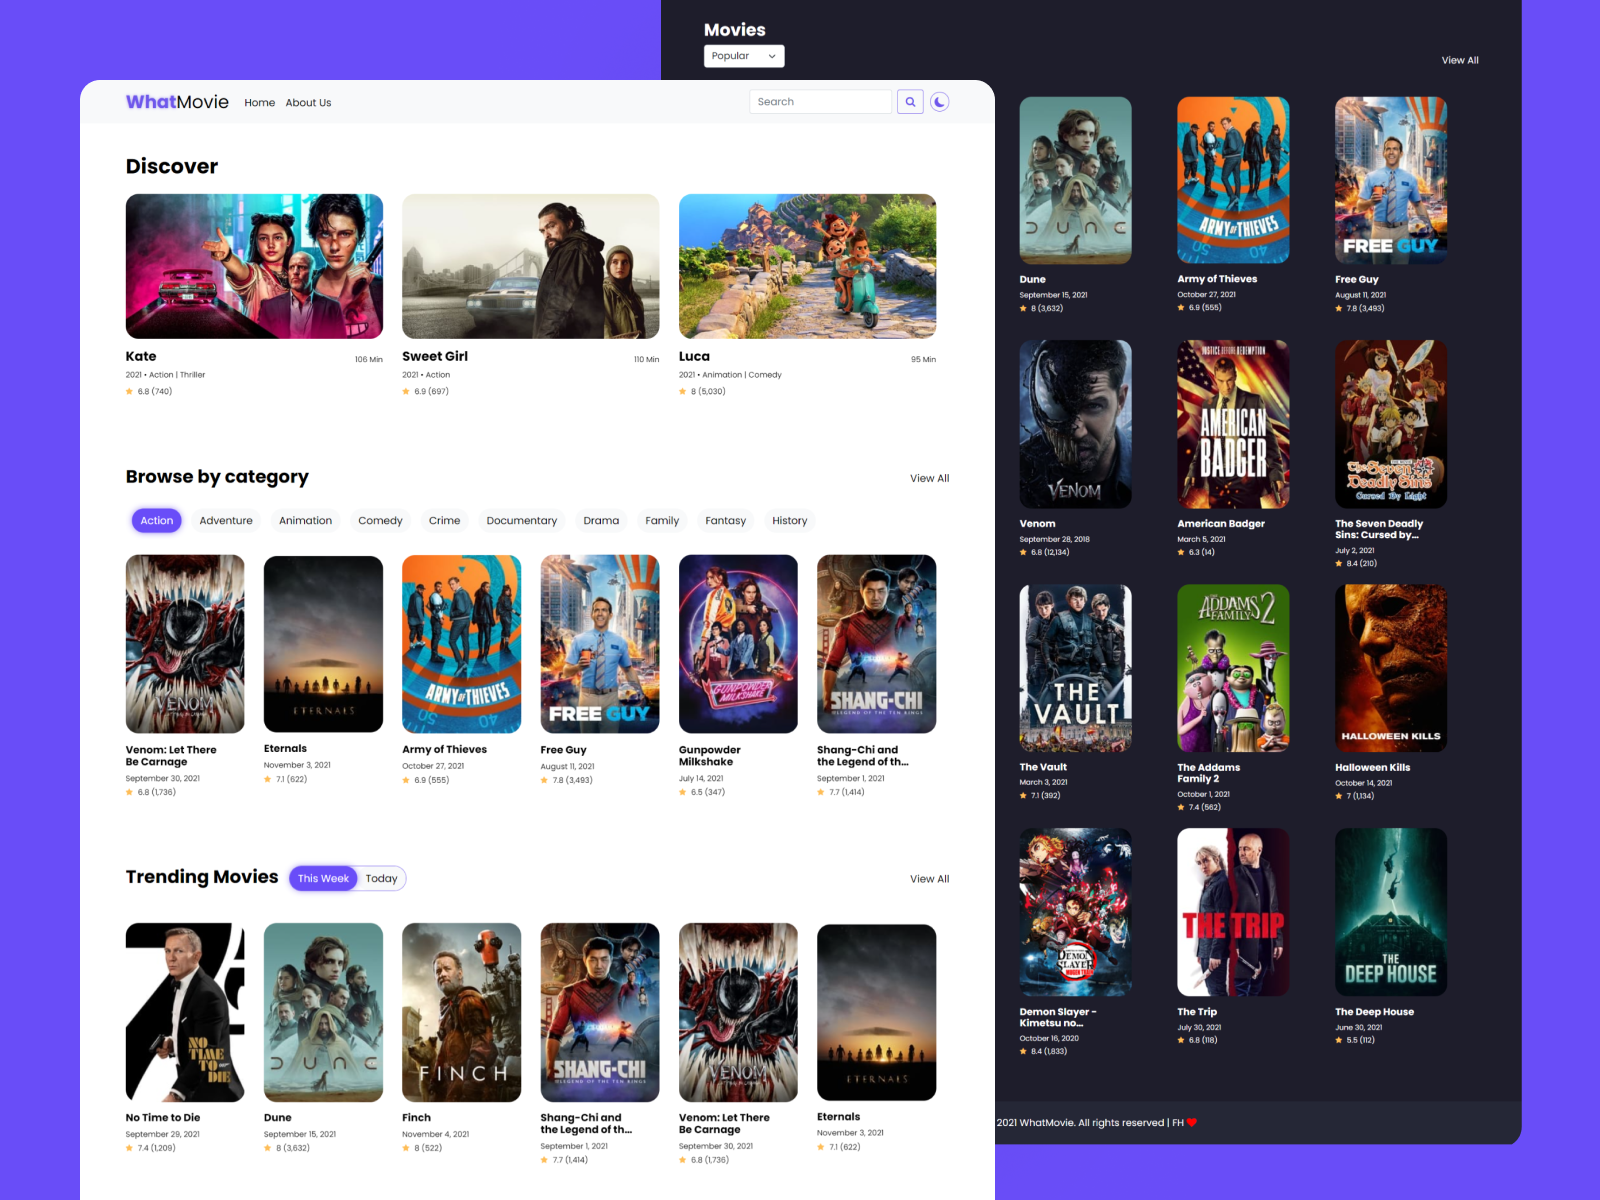Open The Vault poster
The image size is (1600, 1200).
pyautogui.click(x=1076, y=668)
